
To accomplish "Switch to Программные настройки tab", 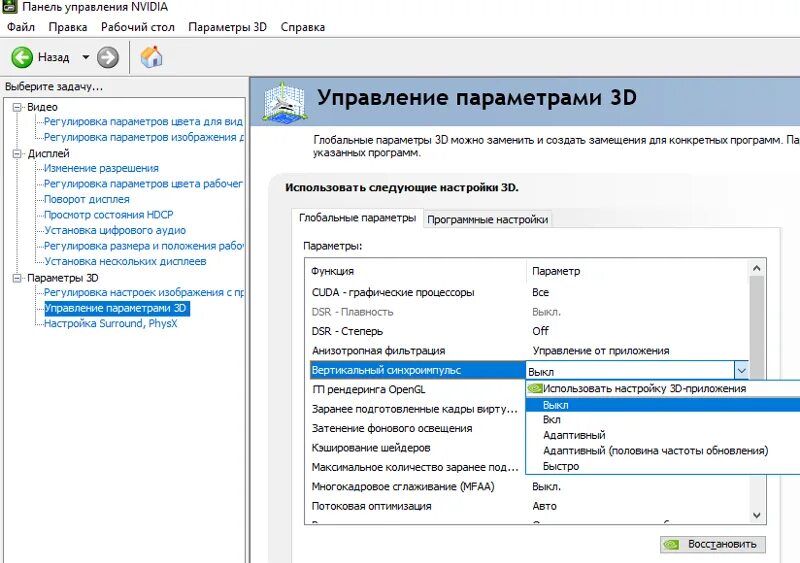I will (x=487, y=219).
